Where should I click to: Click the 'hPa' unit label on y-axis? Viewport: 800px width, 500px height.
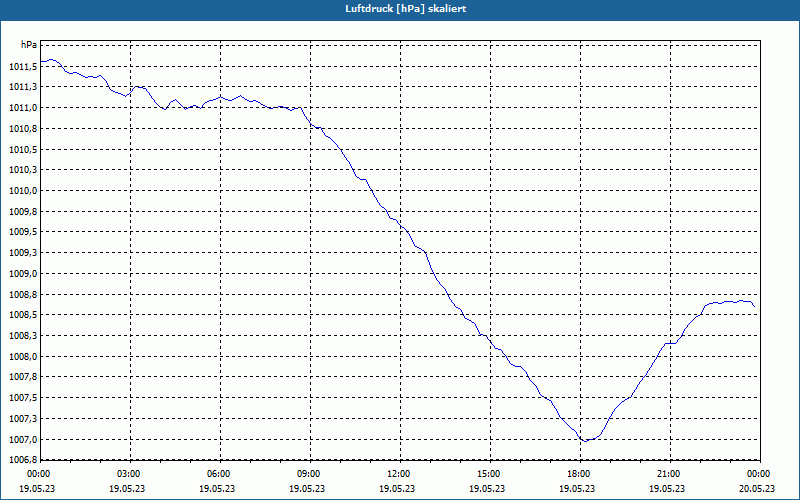pyautogui.click(x=29, y=44)
